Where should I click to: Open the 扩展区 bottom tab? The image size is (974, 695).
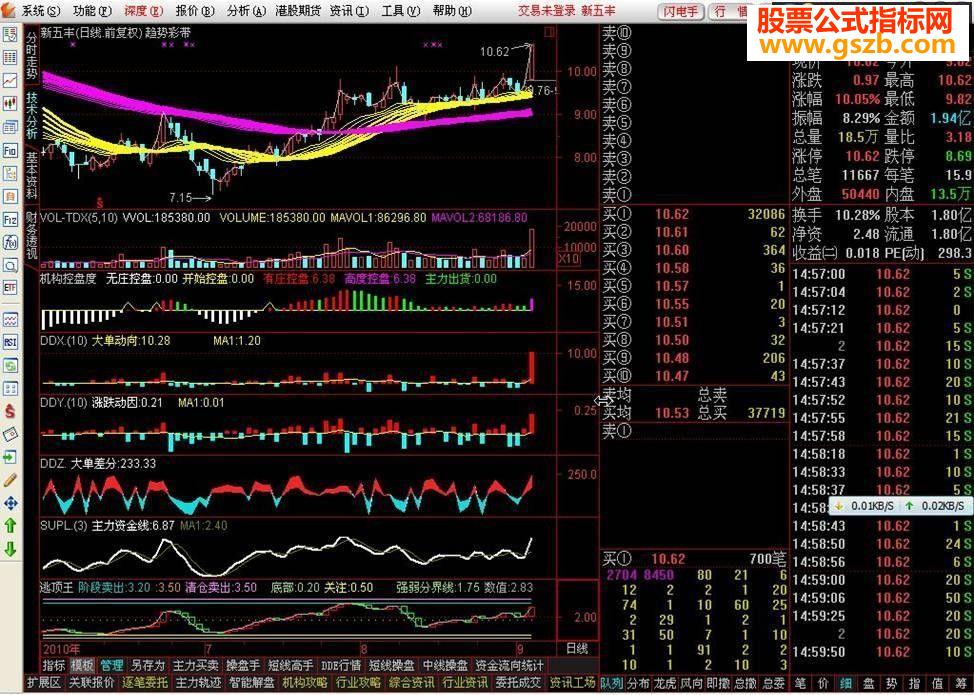(43, 683)
